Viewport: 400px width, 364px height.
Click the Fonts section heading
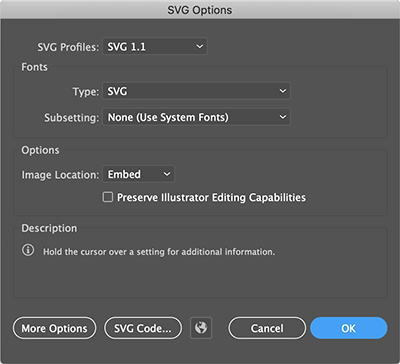coord(34,67)
